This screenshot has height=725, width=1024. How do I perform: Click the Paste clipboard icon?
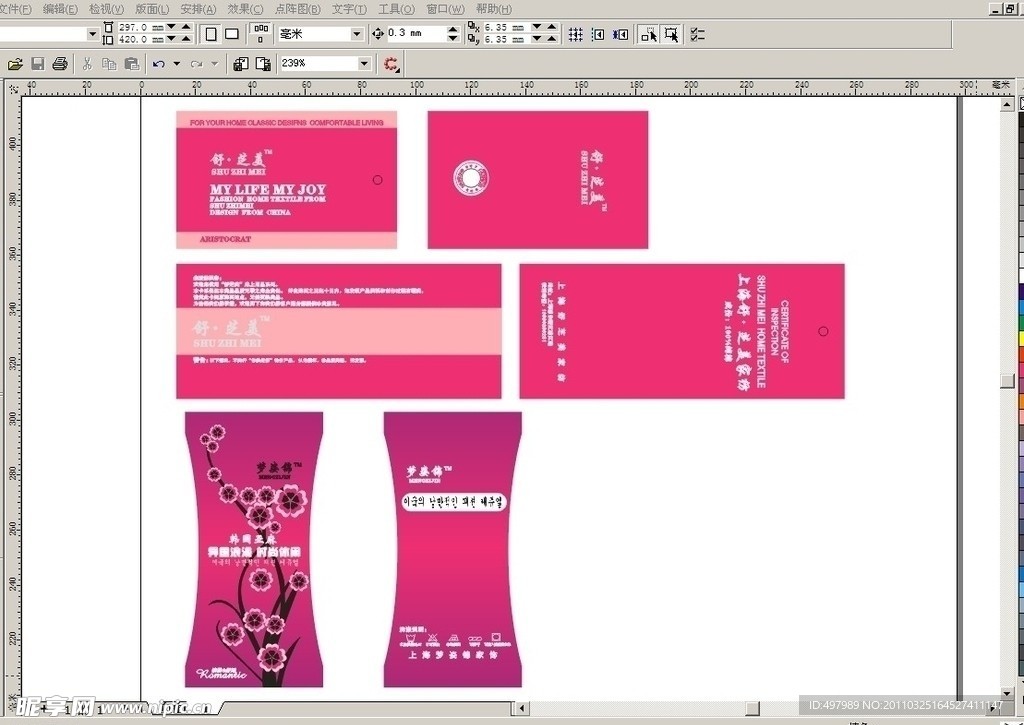(131, 63)
